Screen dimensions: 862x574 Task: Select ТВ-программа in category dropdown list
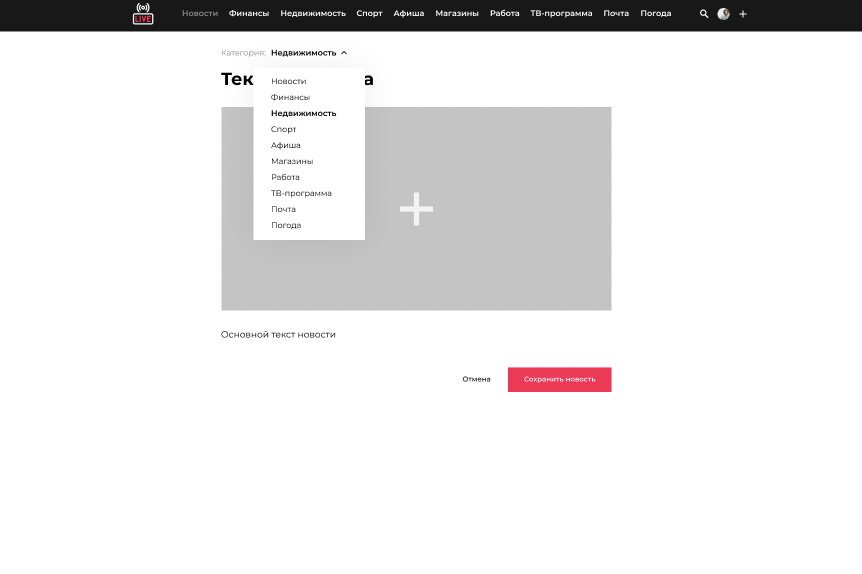coord(301,193)
